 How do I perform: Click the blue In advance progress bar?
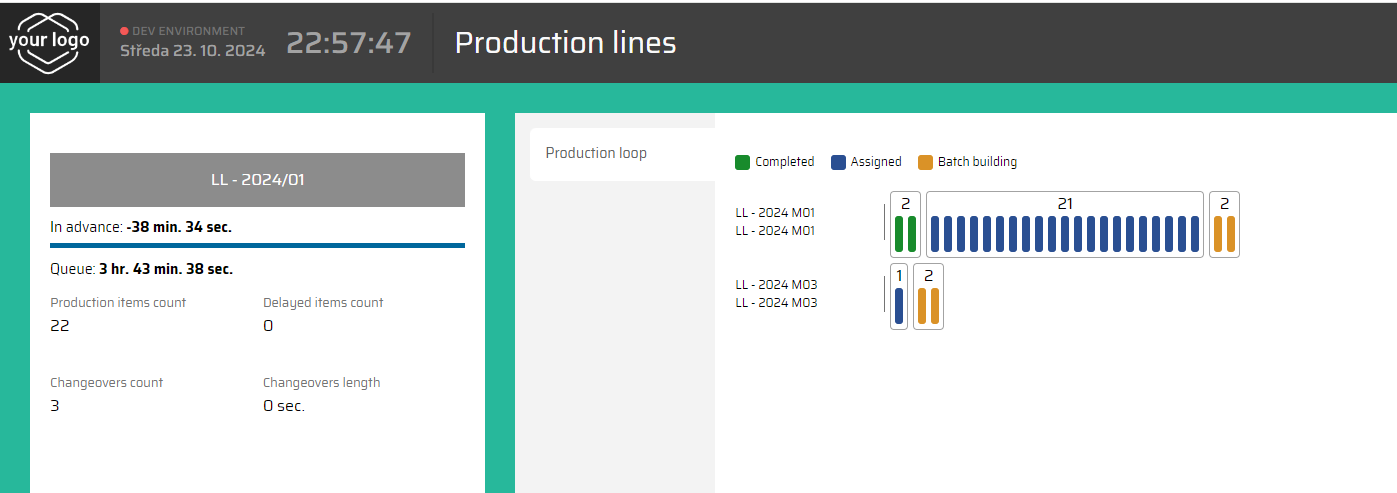pyautogui.click(x=257, y=245)
